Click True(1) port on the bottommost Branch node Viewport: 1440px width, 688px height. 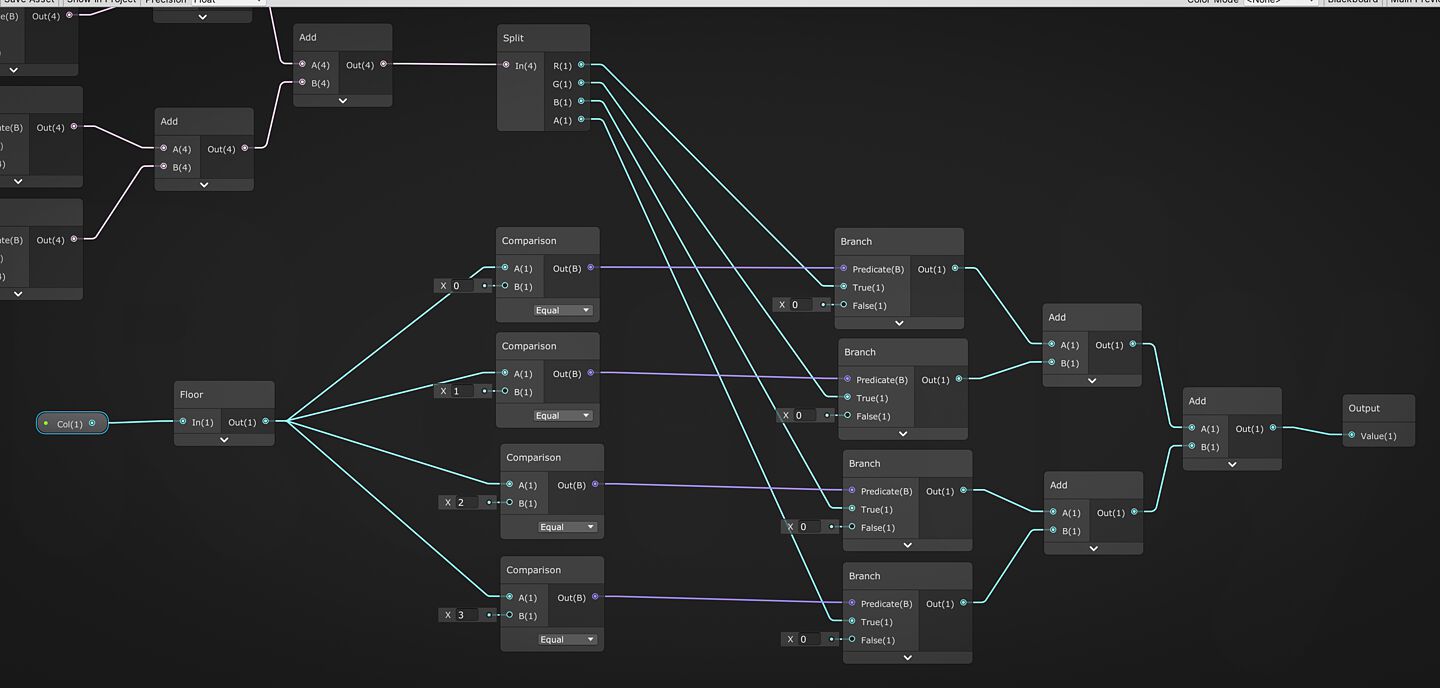click(x=851, y=621)
